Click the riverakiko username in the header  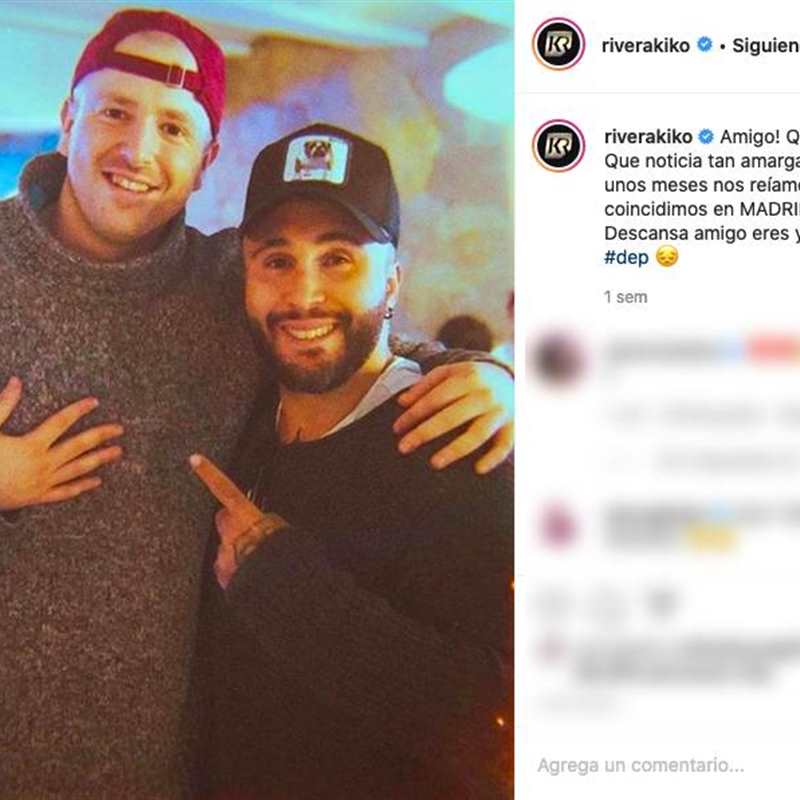click(645, 45)
